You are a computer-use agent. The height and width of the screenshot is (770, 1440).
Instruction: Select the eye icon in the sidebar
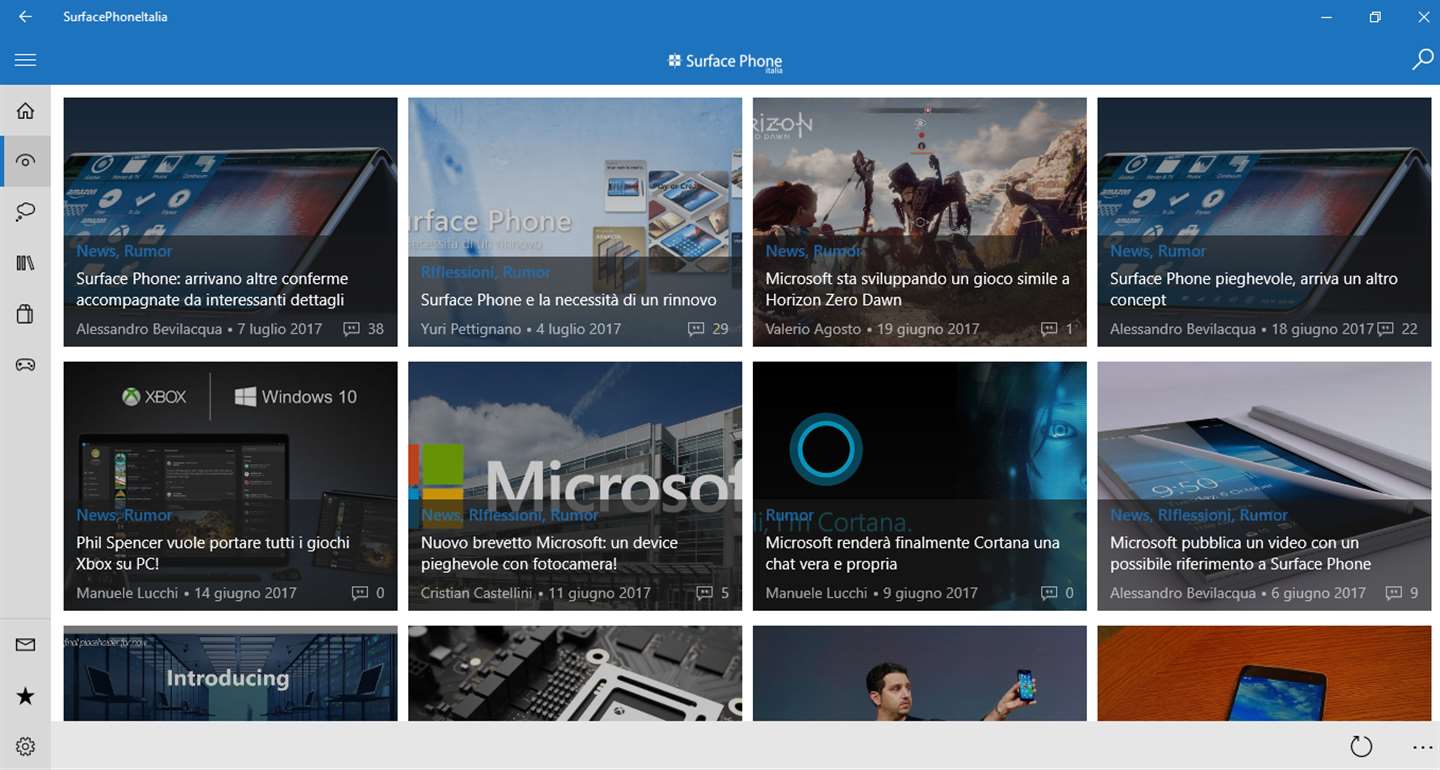coord(25,161)
